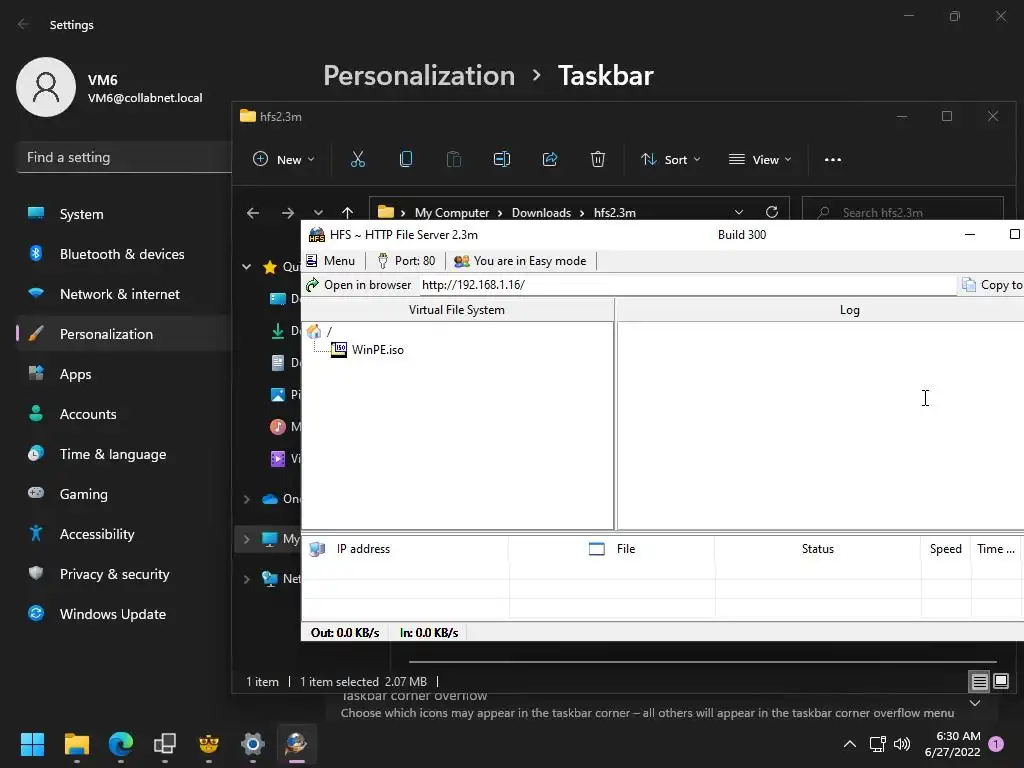The image size is (1024, 768).
Task: Click the Out: 0.0 KB/s status entry
Action: coord(345,633)
